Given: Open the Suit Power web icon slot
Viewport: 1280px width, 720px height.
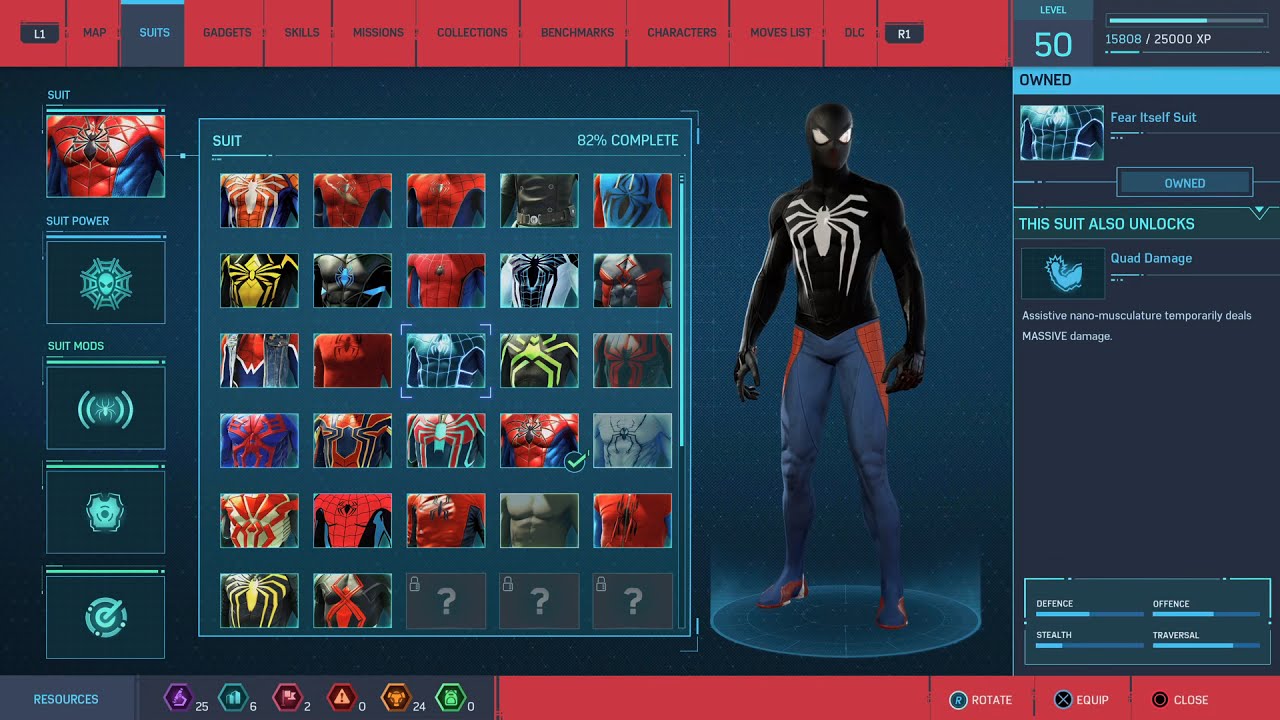Looking at the screenshot, I should coord(105,282).
